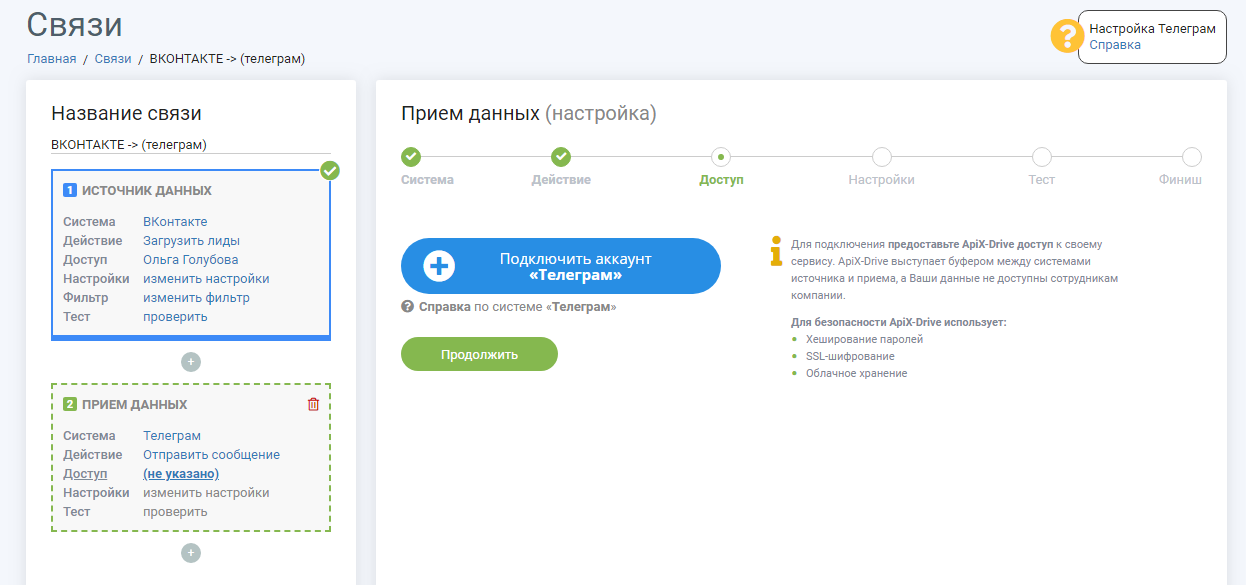The image size is (1246, 585).
Task: Select the Доступ step in progress bar
Action: tap(721, 157)
